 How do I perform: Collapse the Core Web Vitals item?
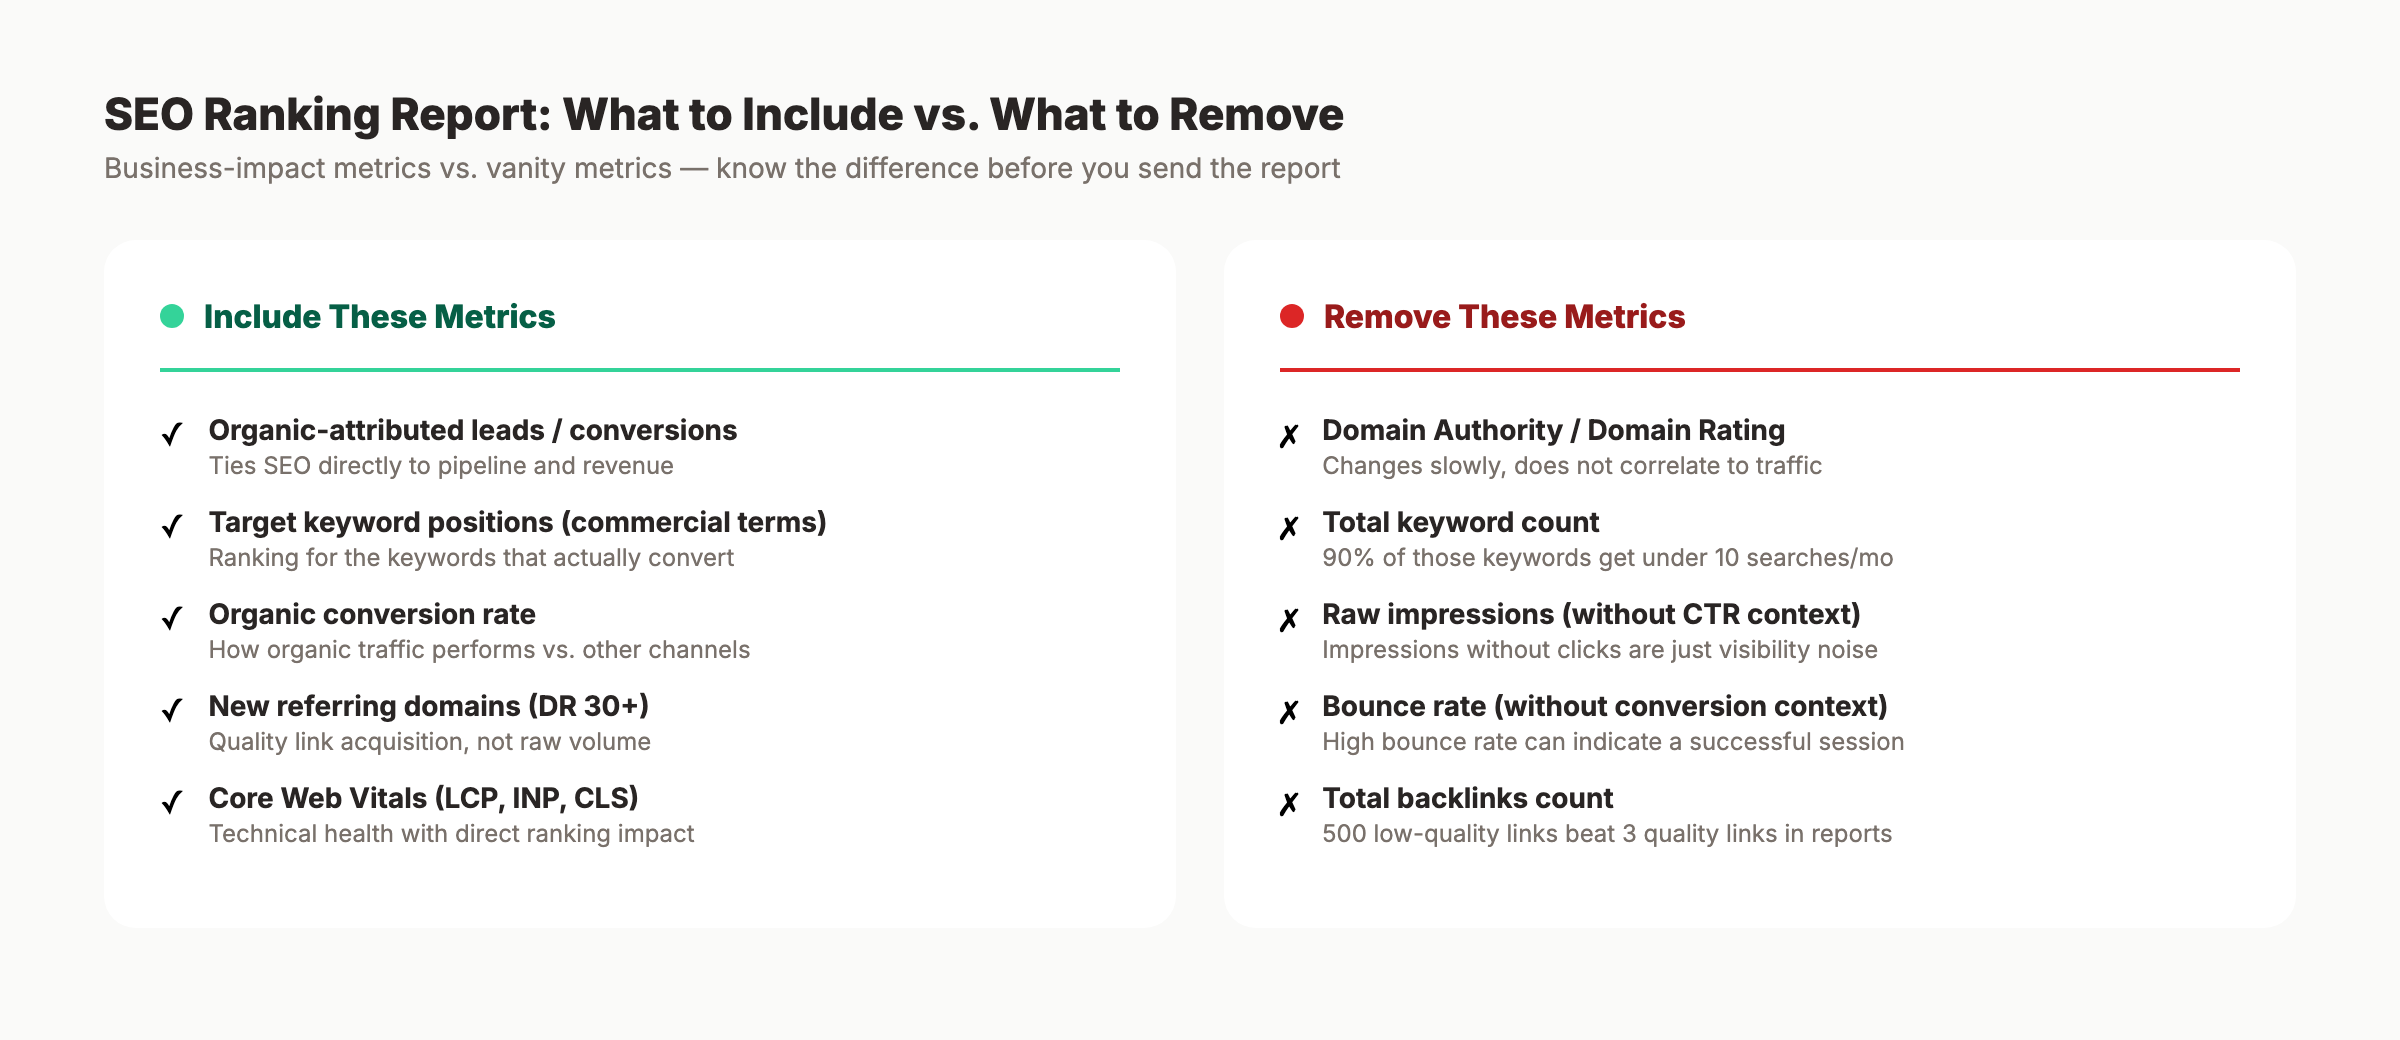pyautogui.click(x=423, y=799)
